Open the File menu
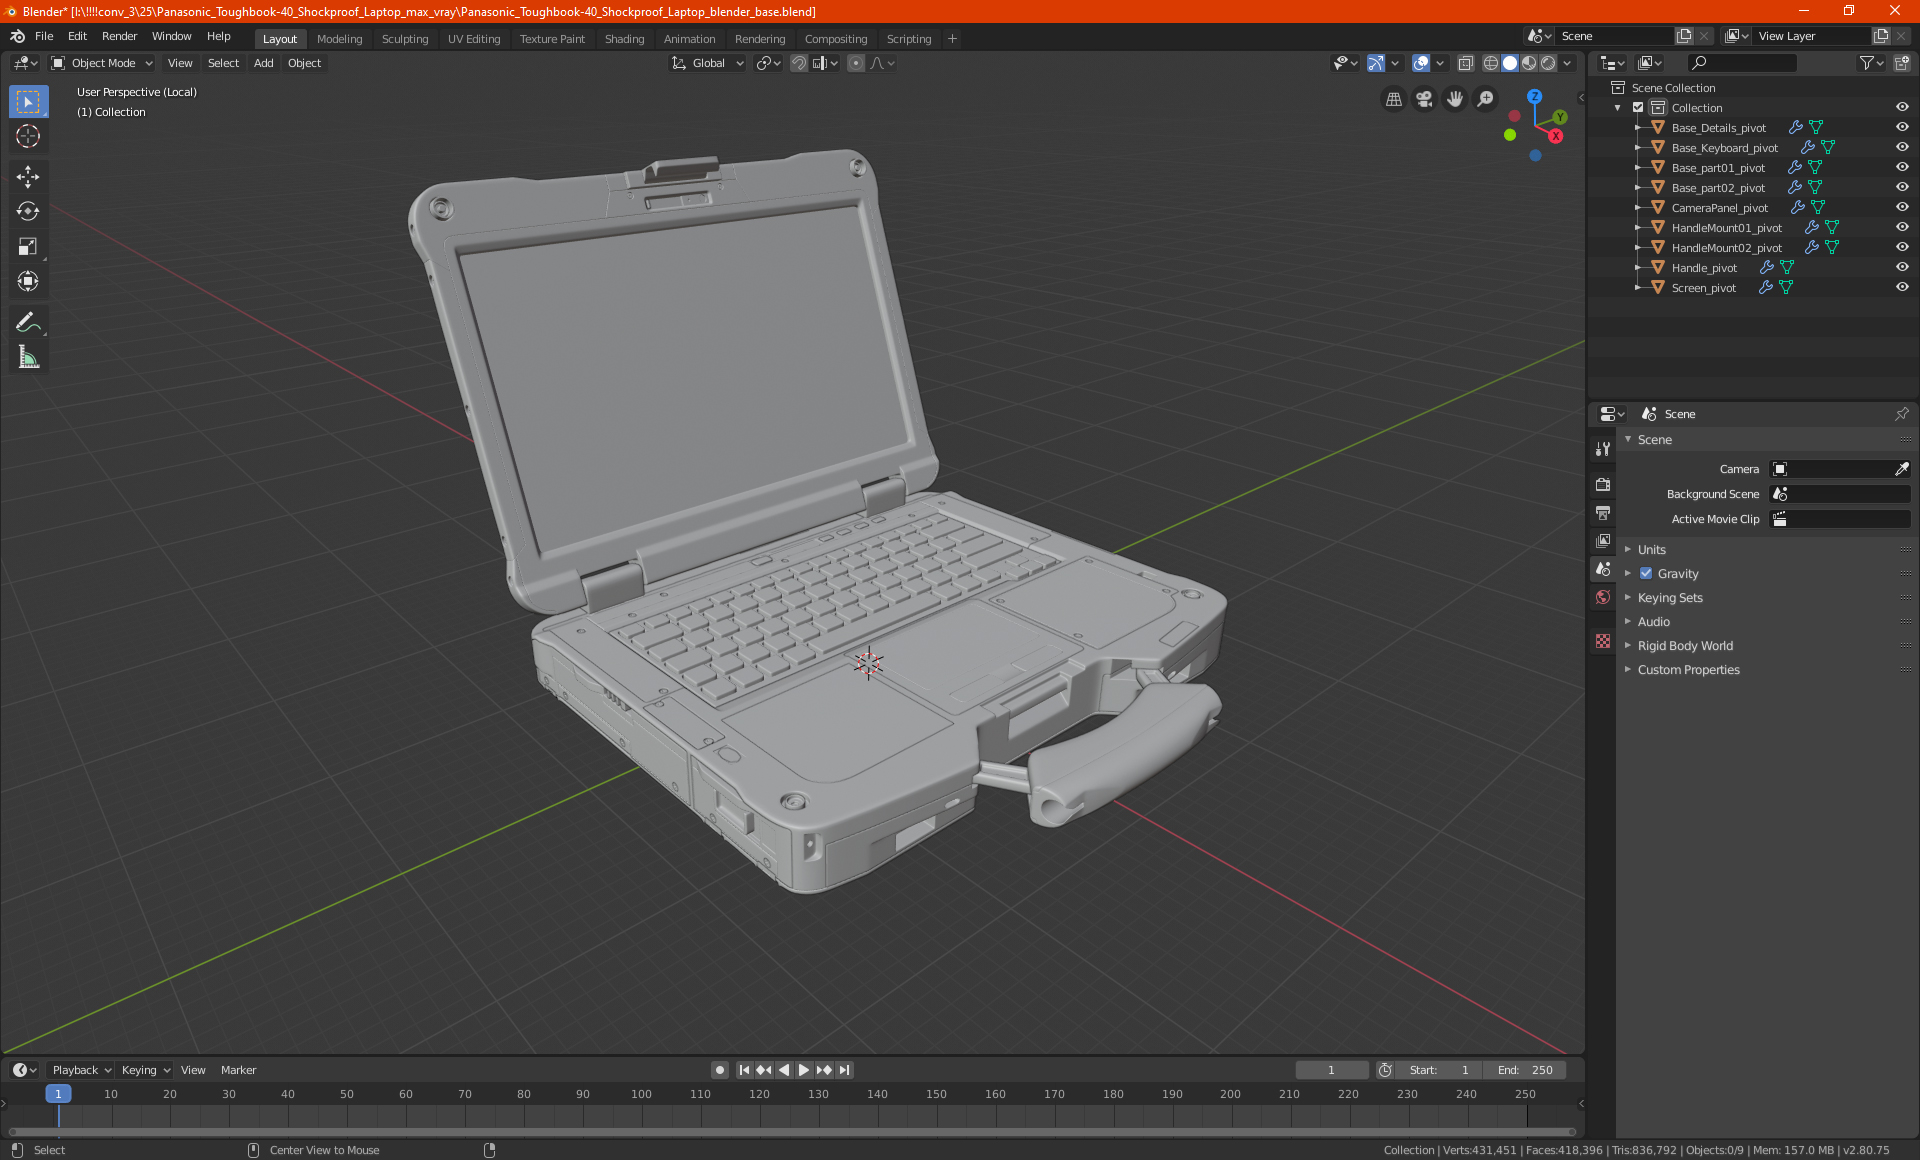Image resolution: width=1920 pixels, height=1160 pixels. tap(44, 36)
